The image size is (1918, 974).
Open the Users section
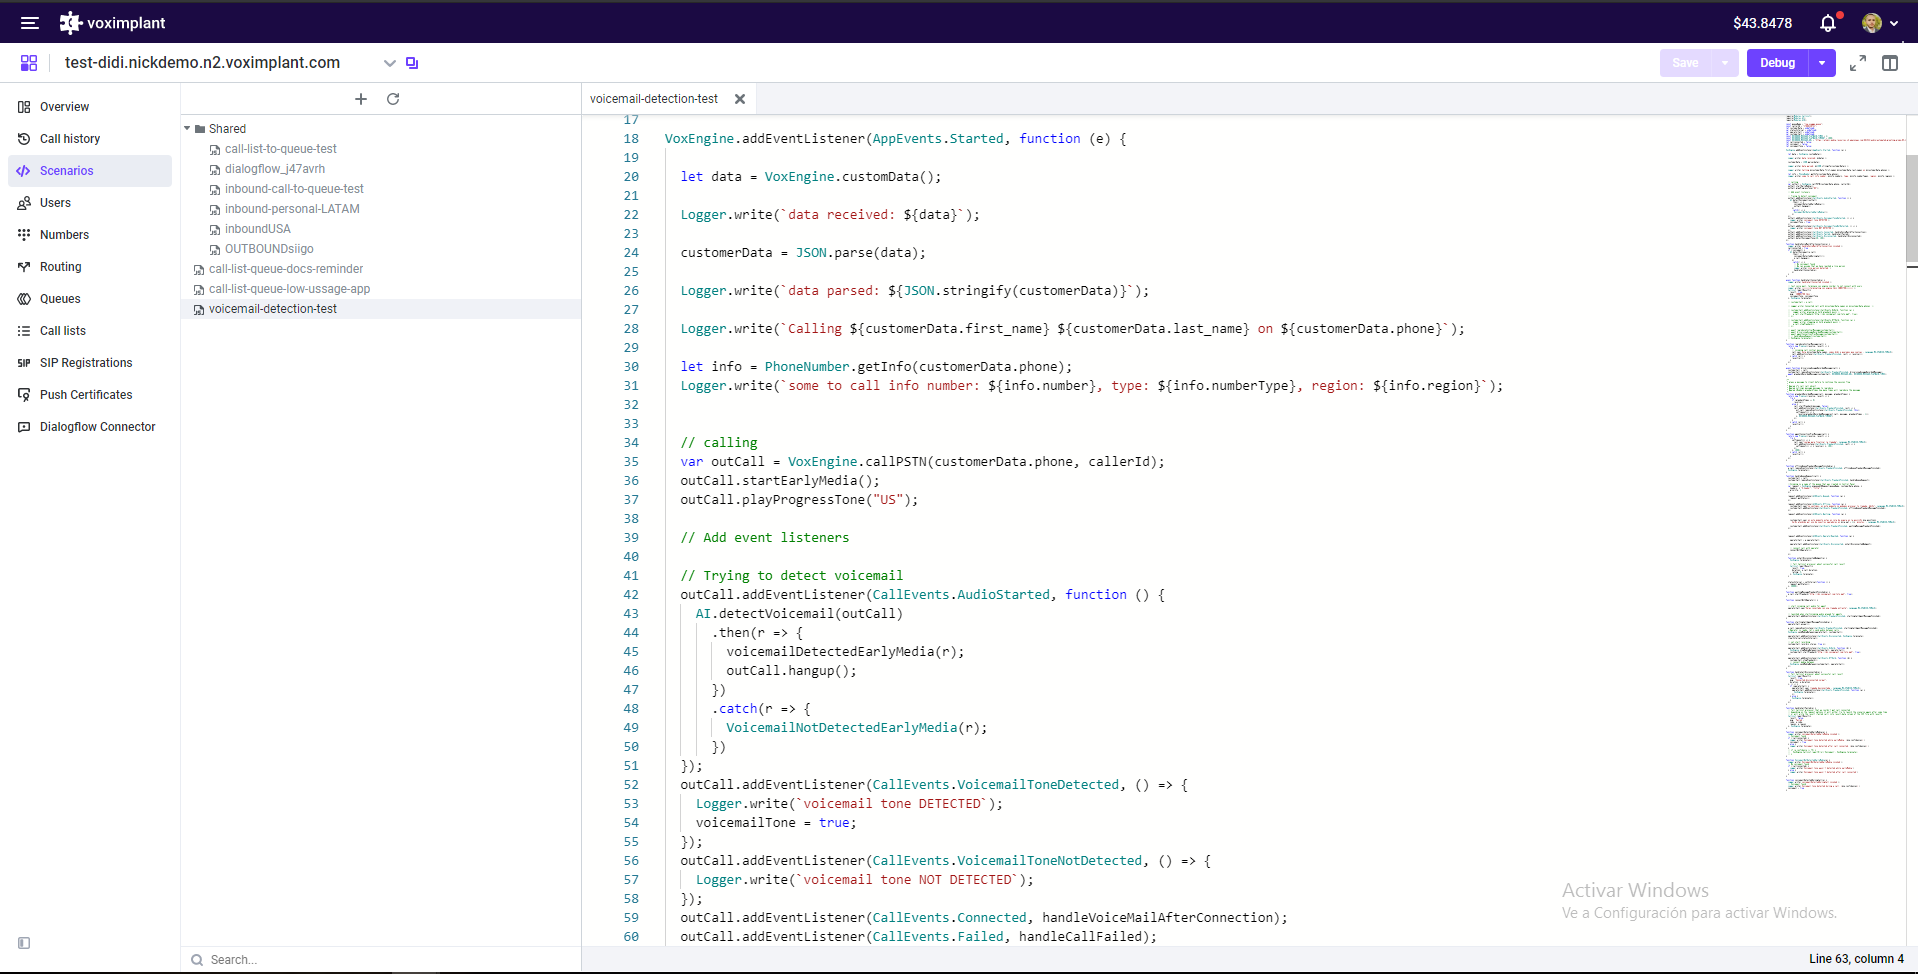pos(90,203)
